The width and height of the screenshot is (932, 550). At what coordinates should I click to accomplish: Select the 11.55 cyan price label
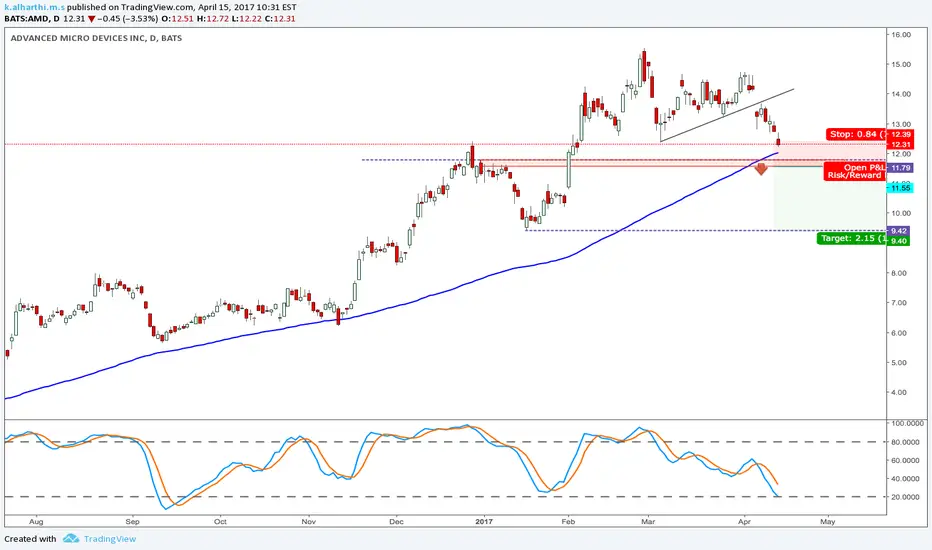(900, 188)
